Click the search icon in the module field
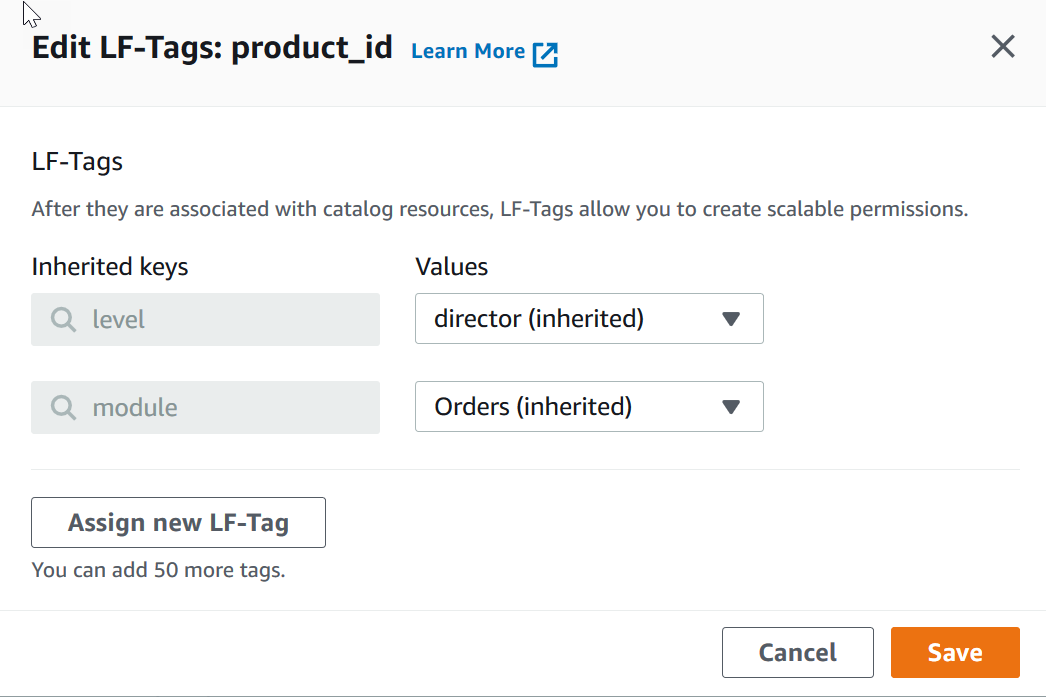Image resolution: width=1046 pixels, height=697 pixels. [x=63, y=407]
